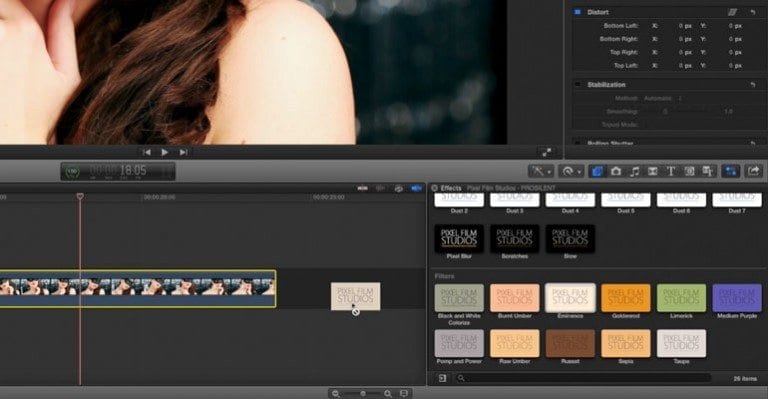This screenshot has width=768, height=399.
Task: Select the Eminence filter
Action: click(x=570, y=298)
